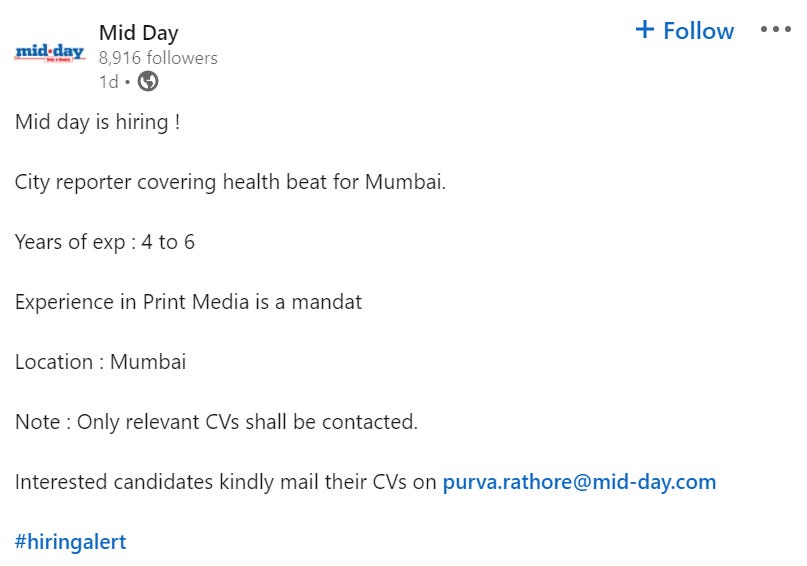The image size is (807, 566).
Task: Click the 'Only relevant CVs shall be contacted' note
Action: [216, 422]
